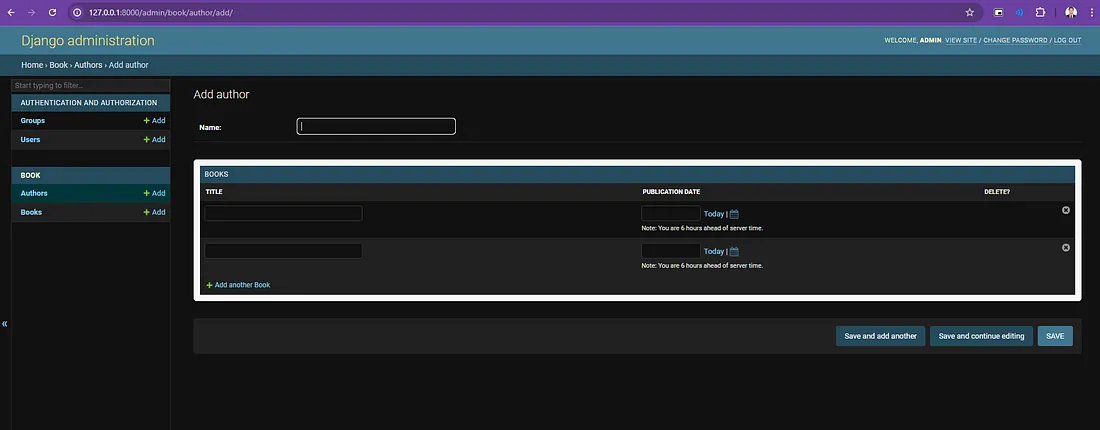
Task: Click the second book Title field
Action: 283,250
